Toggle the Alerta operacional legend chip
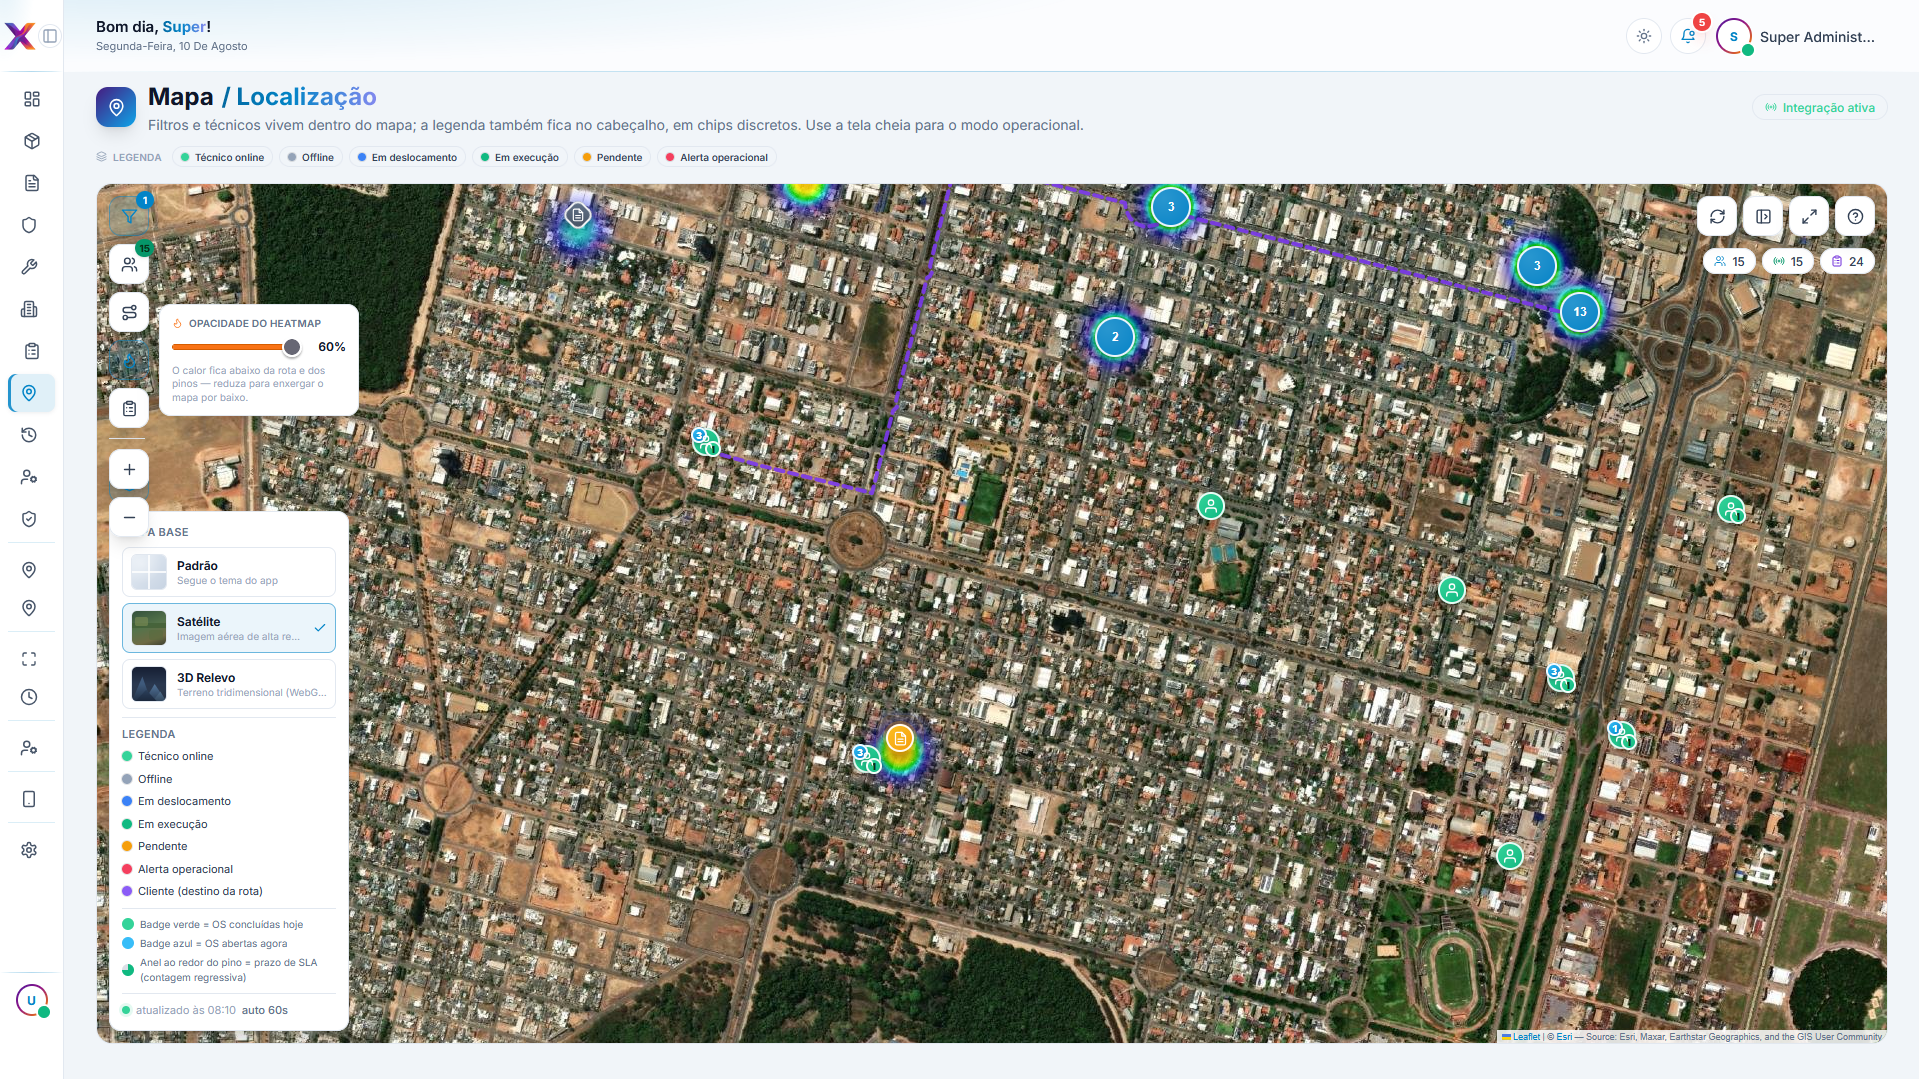The height and width of the screenshot is (1079, 1919). point(717,157)
